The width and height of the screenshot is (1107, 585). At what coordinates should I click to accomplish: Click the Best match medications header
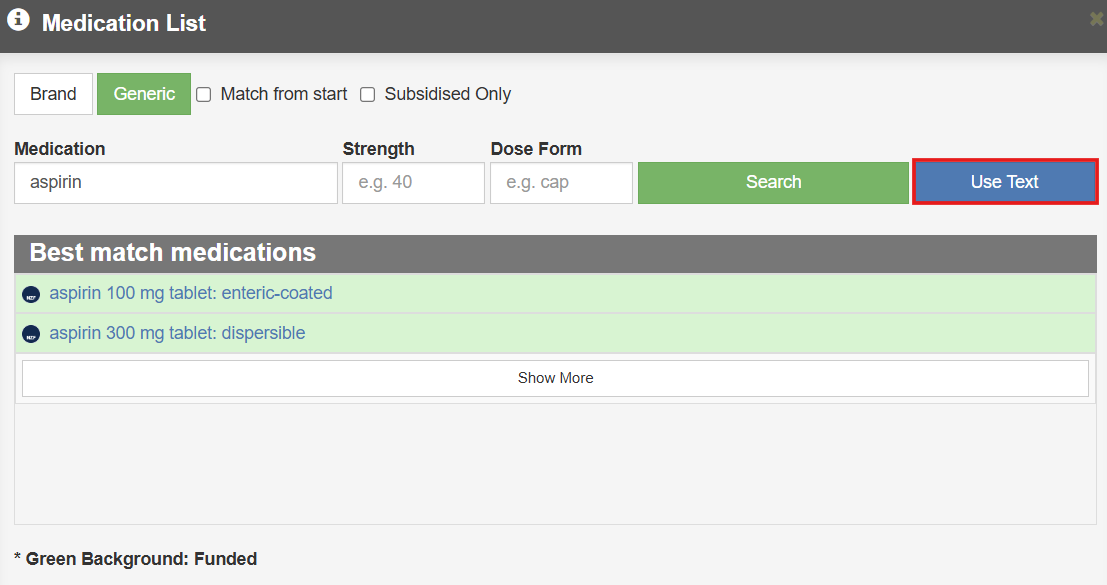tap(173, 253)
